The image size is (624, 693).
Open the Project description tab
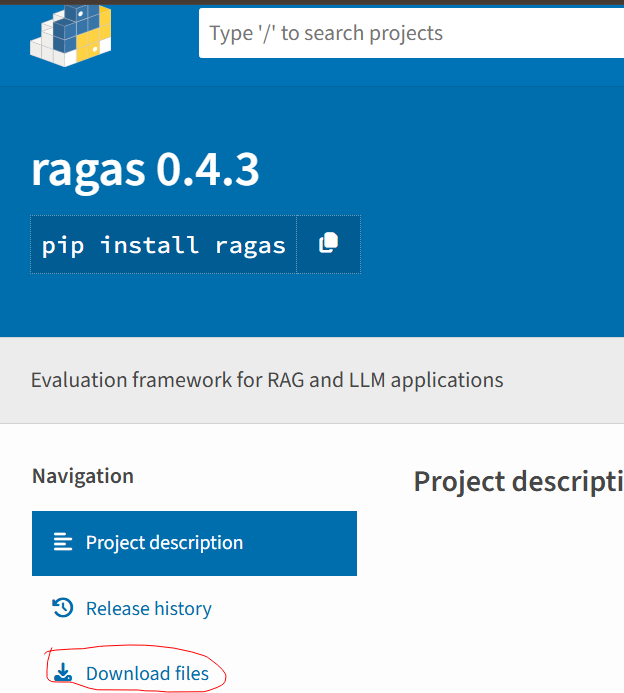coord(194,543)
